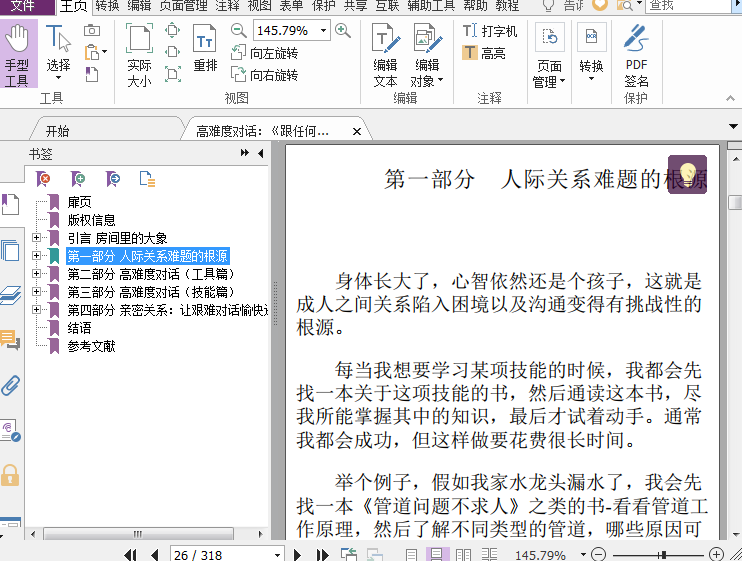Expand the 引言 房间里的大象 bookmark
This screenshot has height=561, width=742.
coord(36,237)
